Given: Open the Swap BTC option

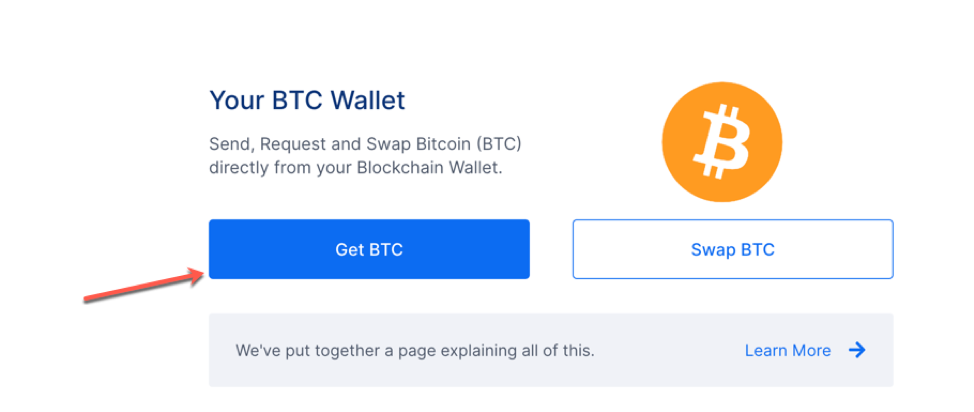Looking at the screenshot, I should click(x=733, y=249).
